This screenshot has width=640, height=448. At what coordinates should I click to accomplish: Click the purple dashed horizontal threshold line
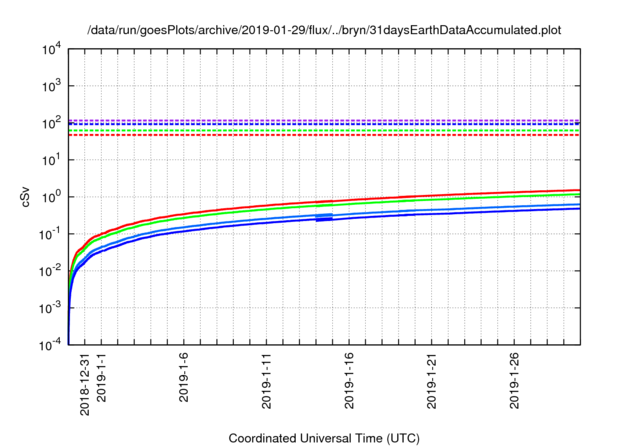300,120
